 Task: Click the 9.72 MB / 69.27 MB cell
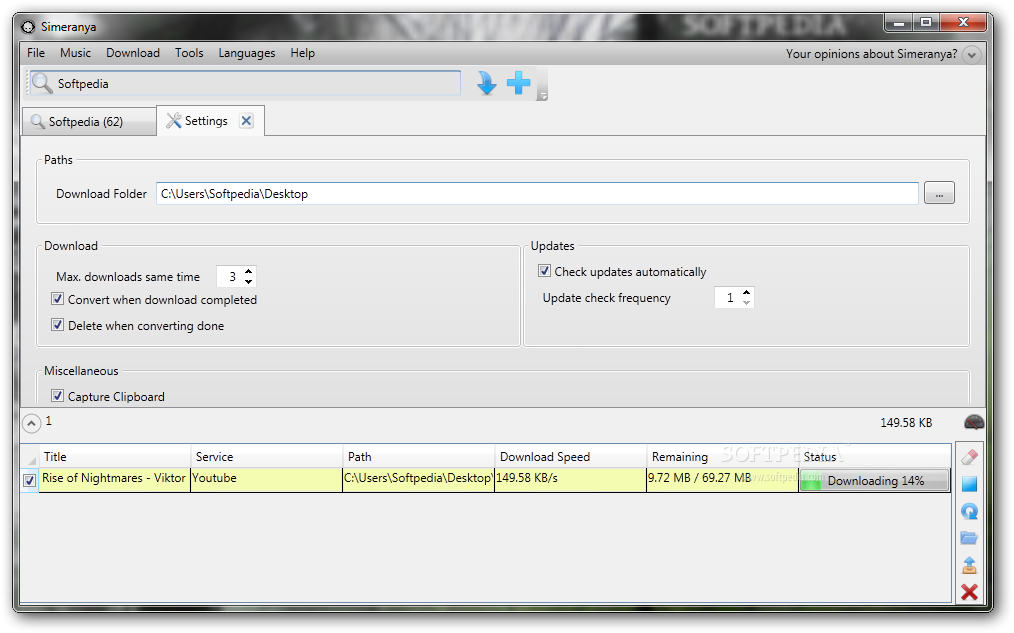(722, 478)
